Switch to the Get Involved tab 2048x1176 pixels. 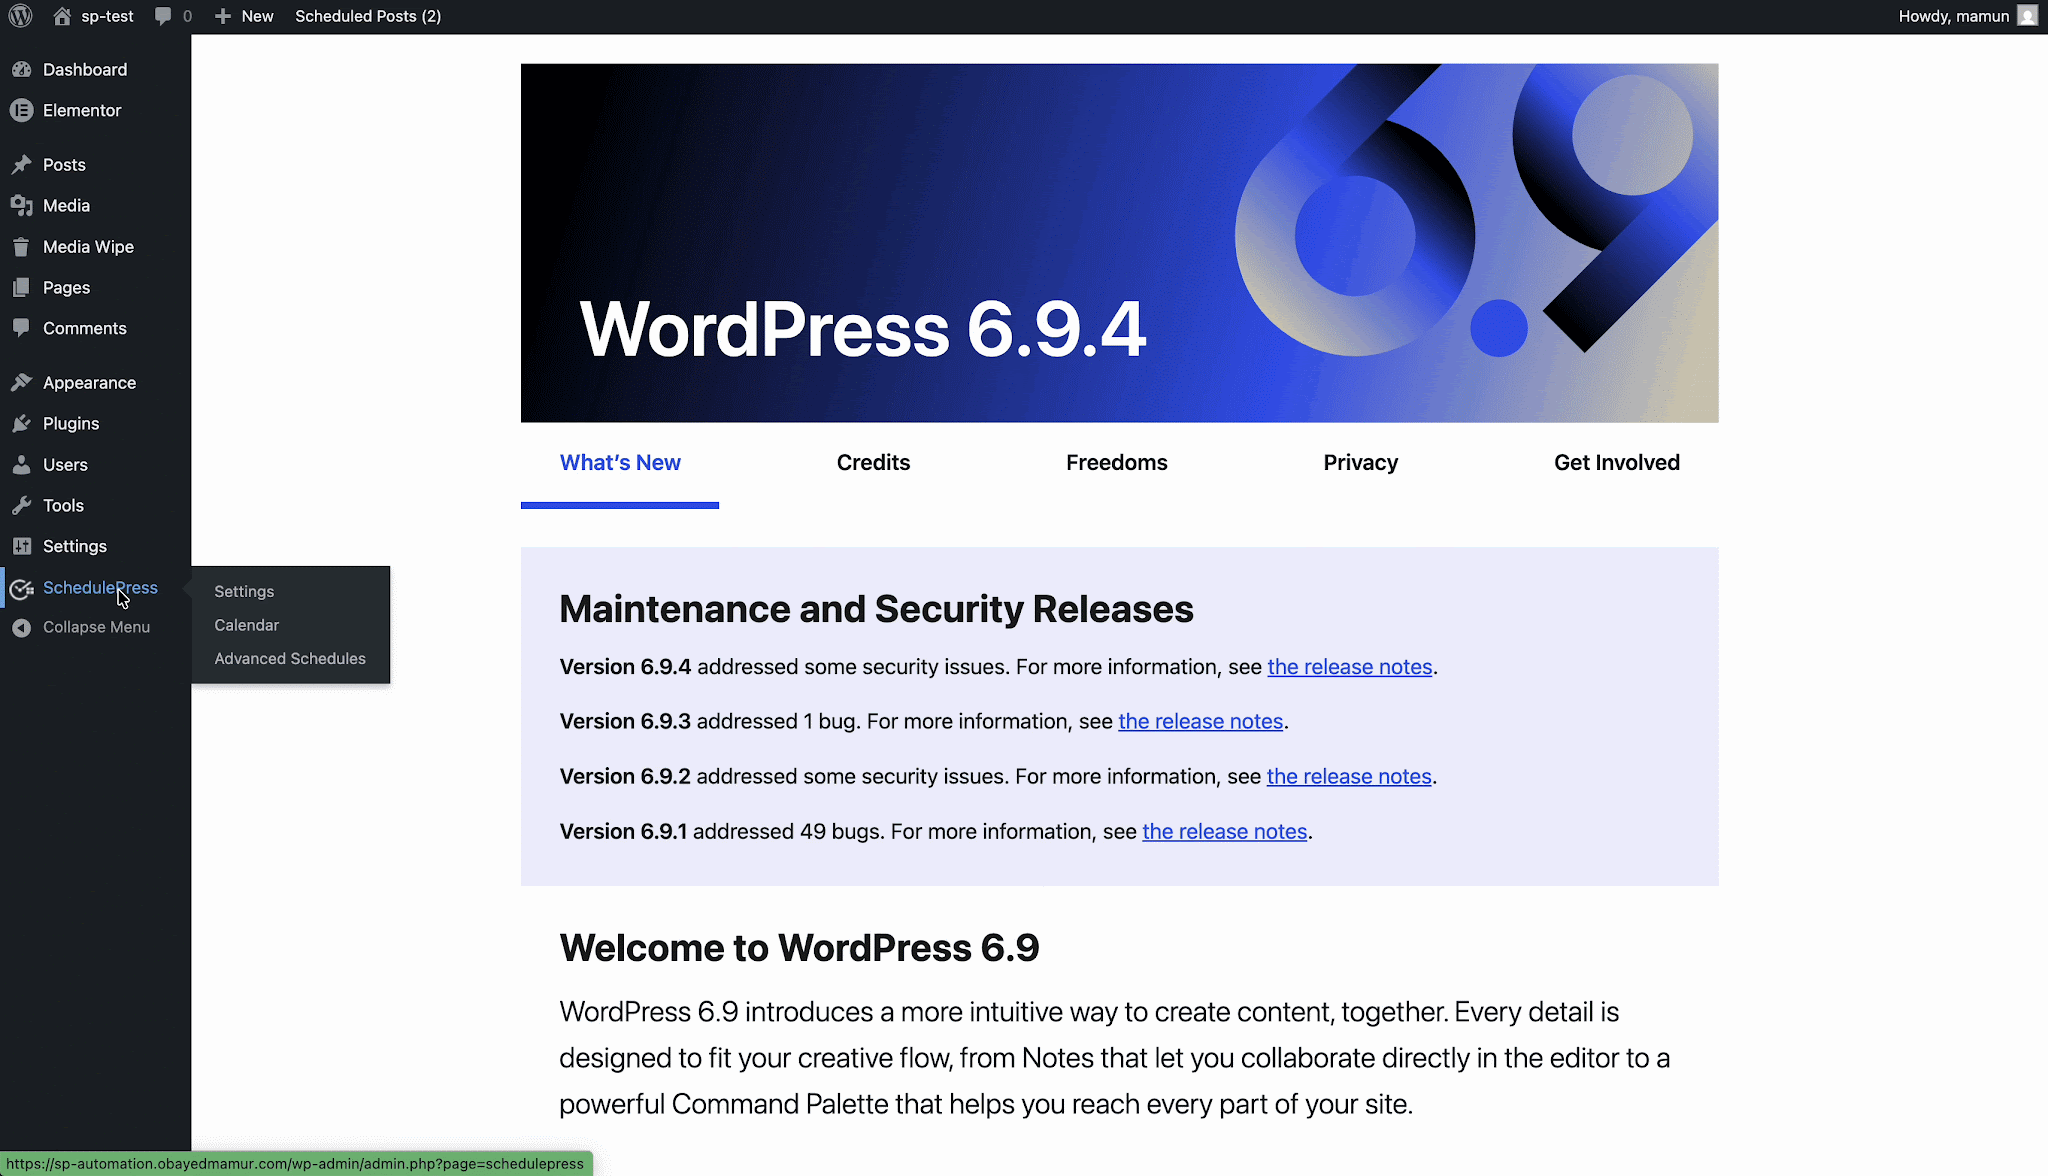[1617, 462]
